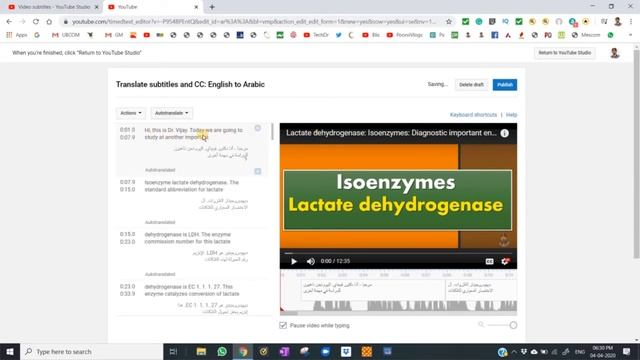Open the Actions dropdown
The width and height of the screenshot is (640, 360).
131,113
